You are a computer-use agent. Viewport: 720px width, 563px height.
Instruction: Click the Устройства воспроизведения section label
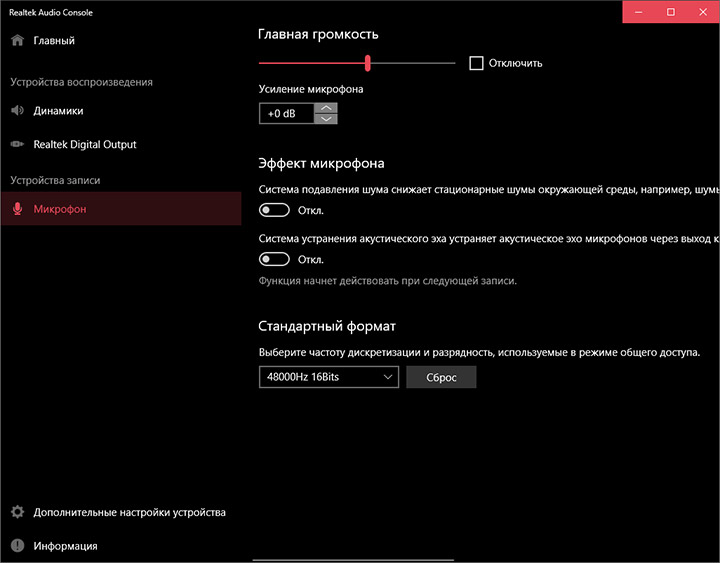[81, 82]
